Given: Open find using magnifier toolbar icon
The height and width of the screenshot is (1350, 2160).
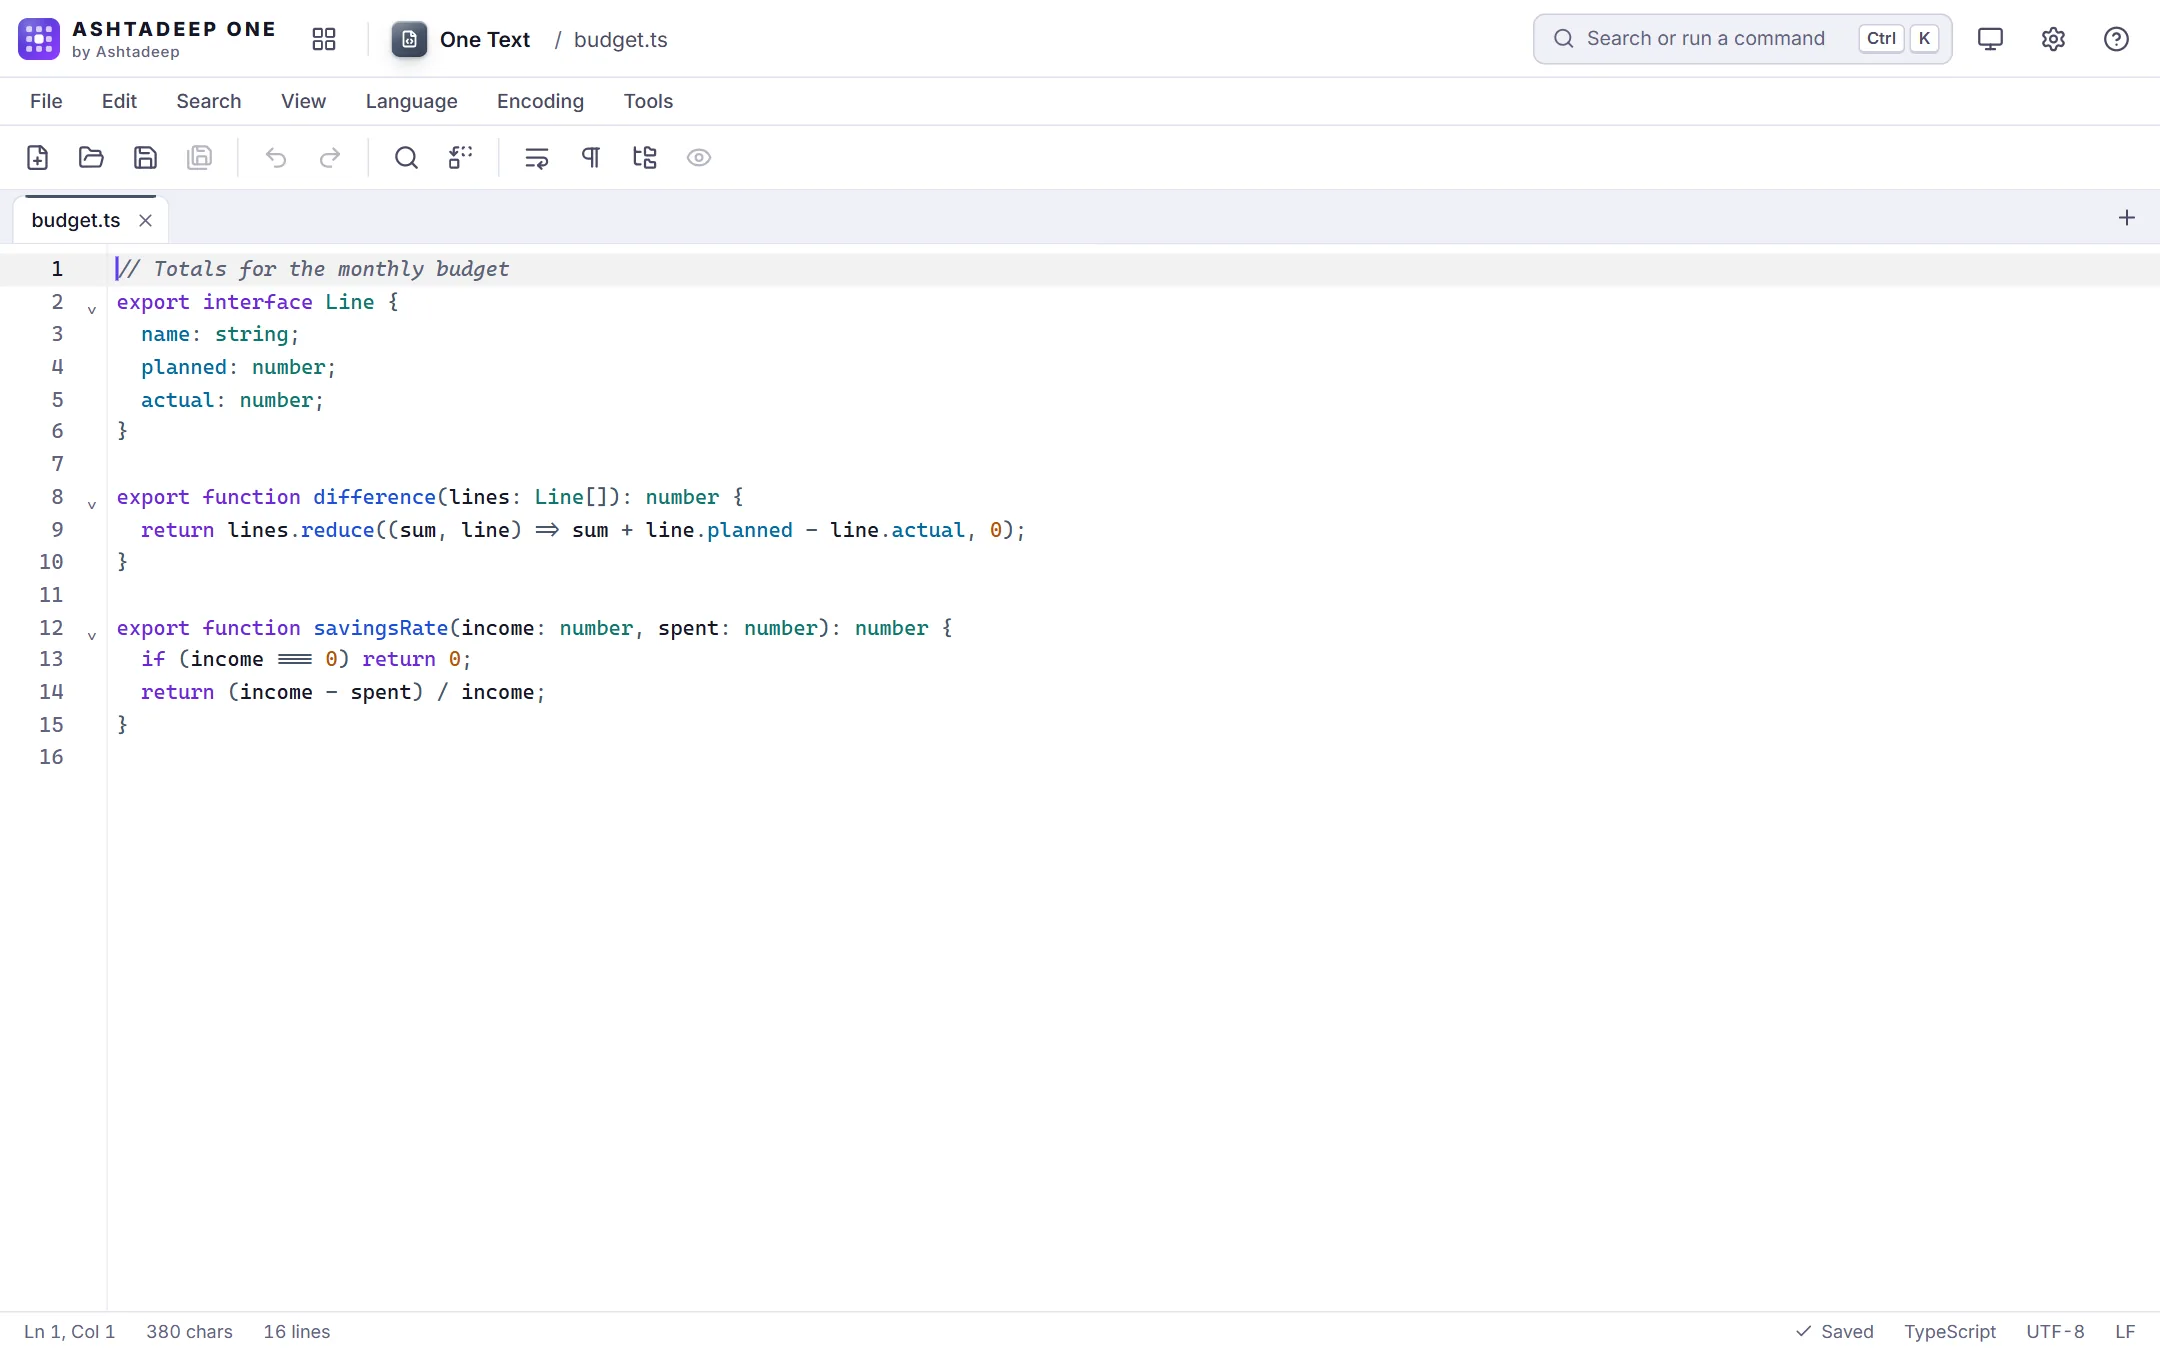Looking at the screenshot, I should point(406,157).
